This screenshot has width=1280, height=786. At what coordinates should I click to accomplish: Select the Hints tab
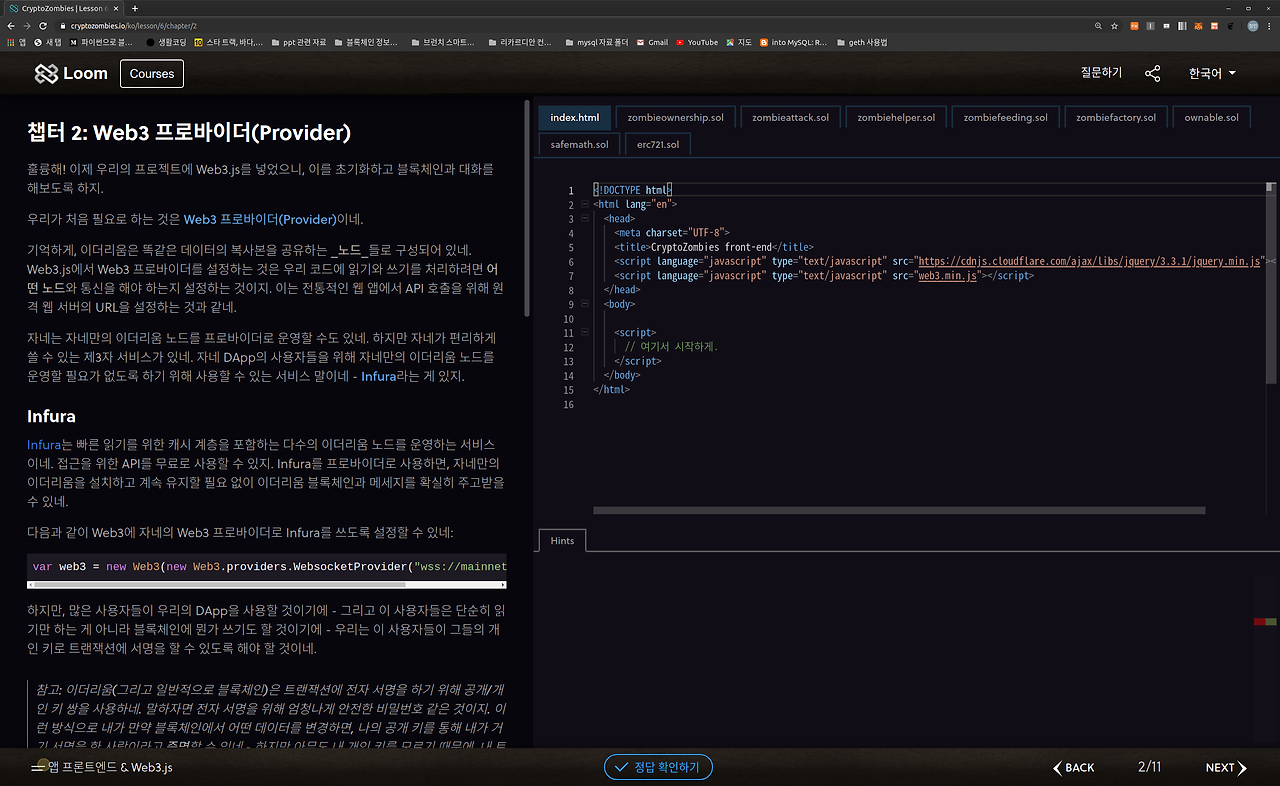click(x=562, y=540)
